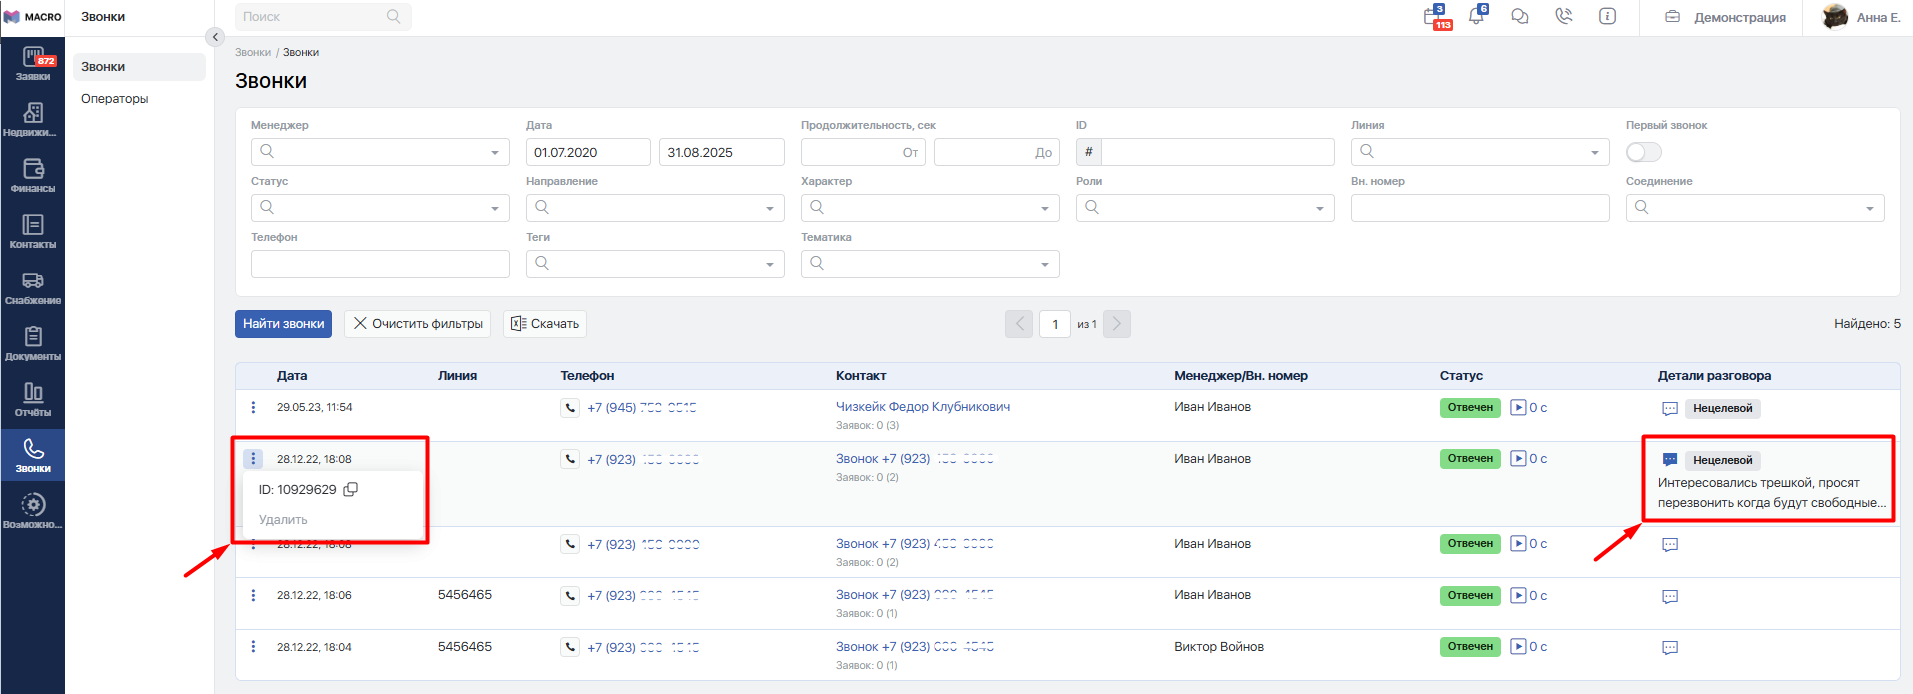Screen dimensions: 1913x694
Task: Copy the call ID 10929629
Action: click(351, 490)
